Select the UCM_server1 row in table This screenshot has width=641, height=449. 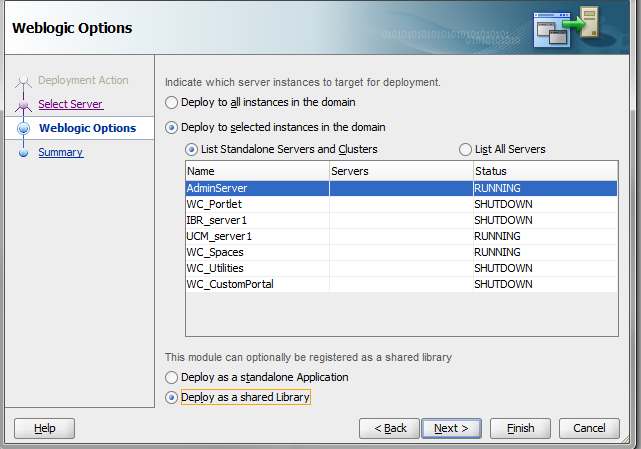pos(401,236)
